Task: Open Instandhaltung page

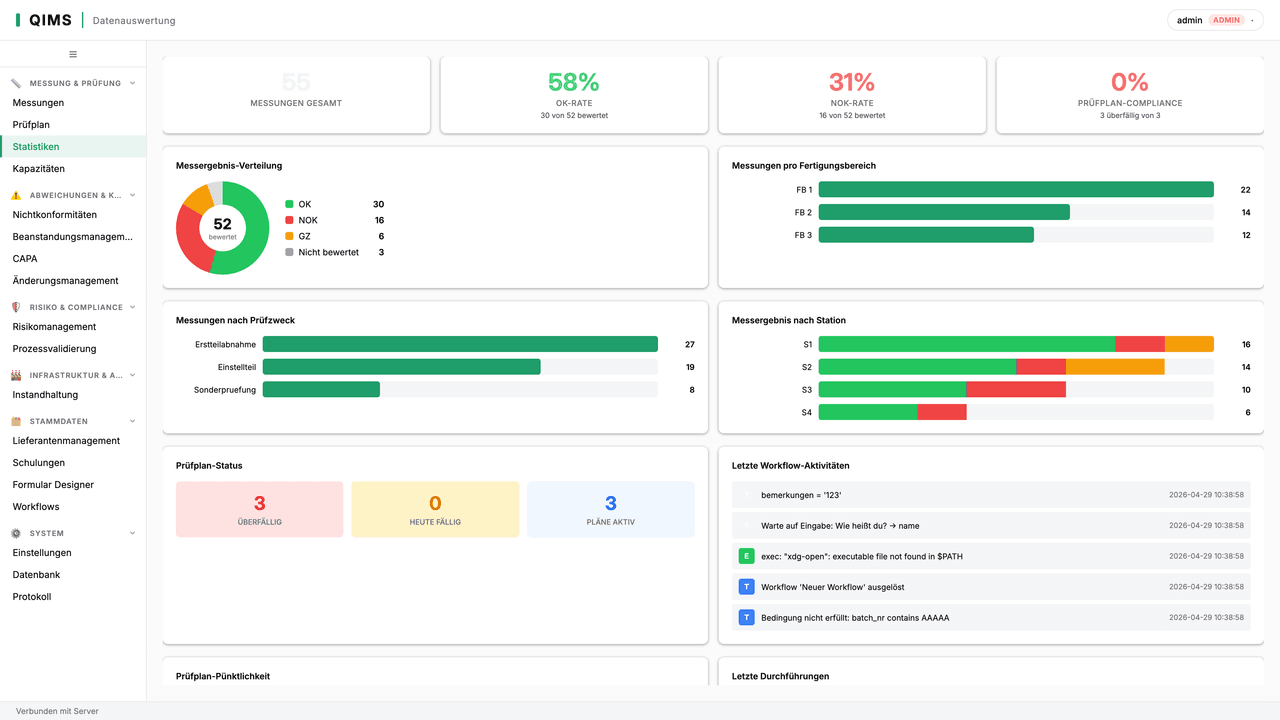Action: [x=73, y=395]
